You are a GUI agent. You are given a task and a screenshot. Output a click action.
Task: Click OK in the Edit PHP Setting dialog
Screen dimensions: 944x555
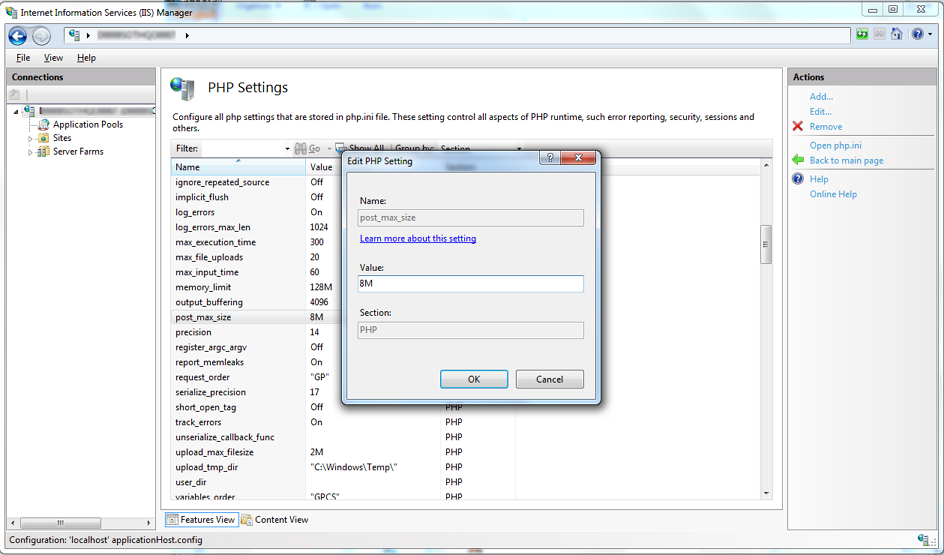474,379
